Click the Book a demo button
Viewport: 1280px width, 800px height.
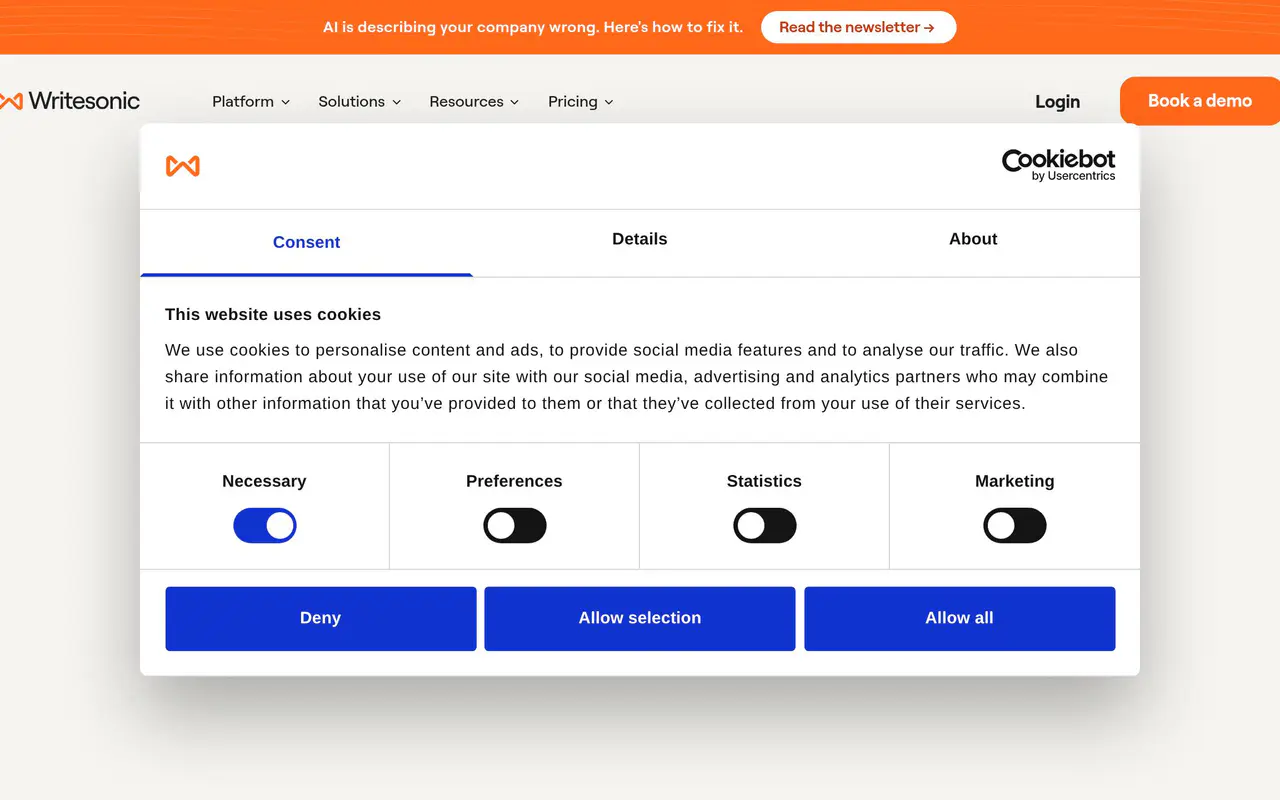point(1200,101)
